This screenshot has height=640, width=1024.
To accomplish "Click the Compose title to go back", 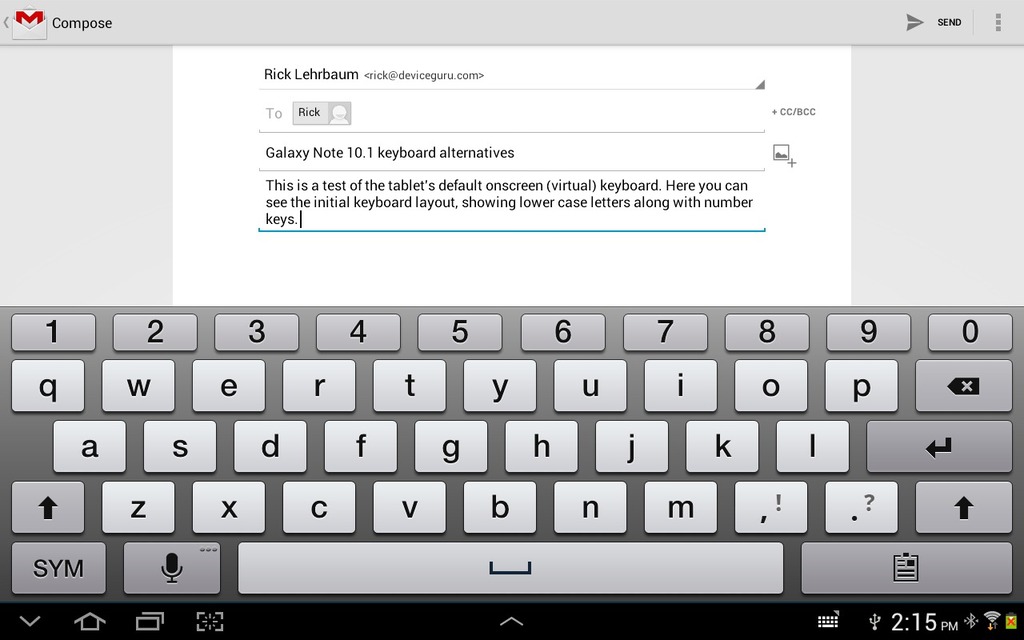I will (x=82, y=23).
